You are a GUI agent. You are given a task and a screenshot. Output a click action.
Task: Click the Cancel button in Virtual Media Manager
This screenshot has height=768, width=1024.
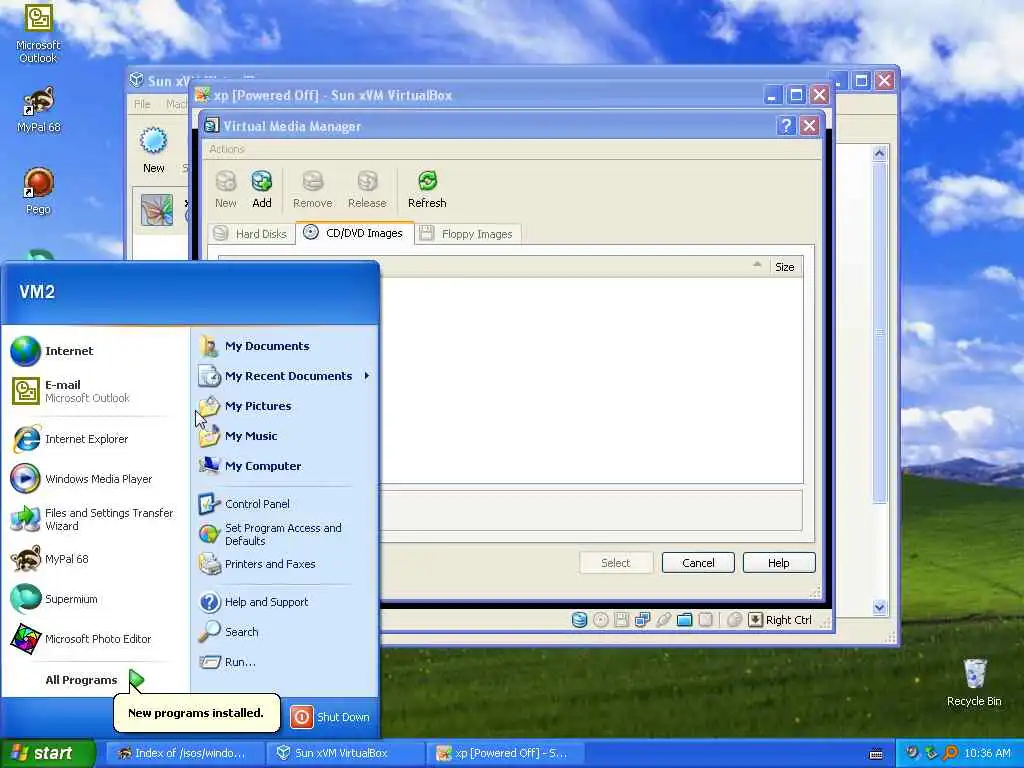[698, 563]
